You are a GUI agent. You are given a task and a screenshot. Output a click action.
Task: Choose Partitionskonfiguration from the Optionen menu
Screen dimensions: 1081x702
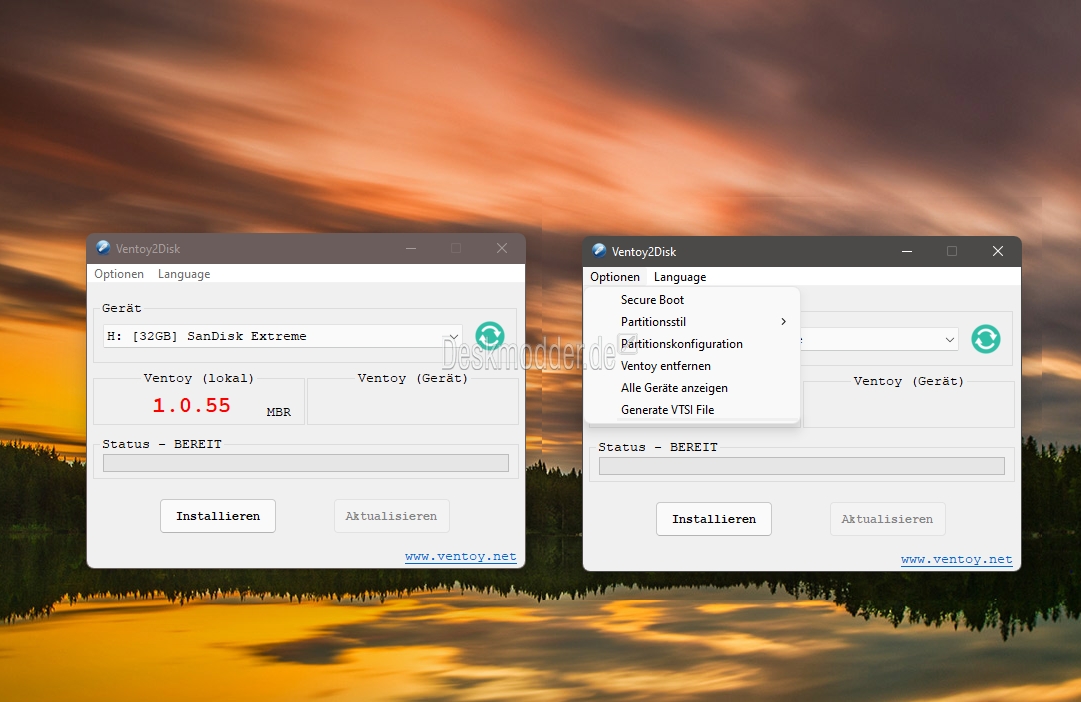click(692, 343)
